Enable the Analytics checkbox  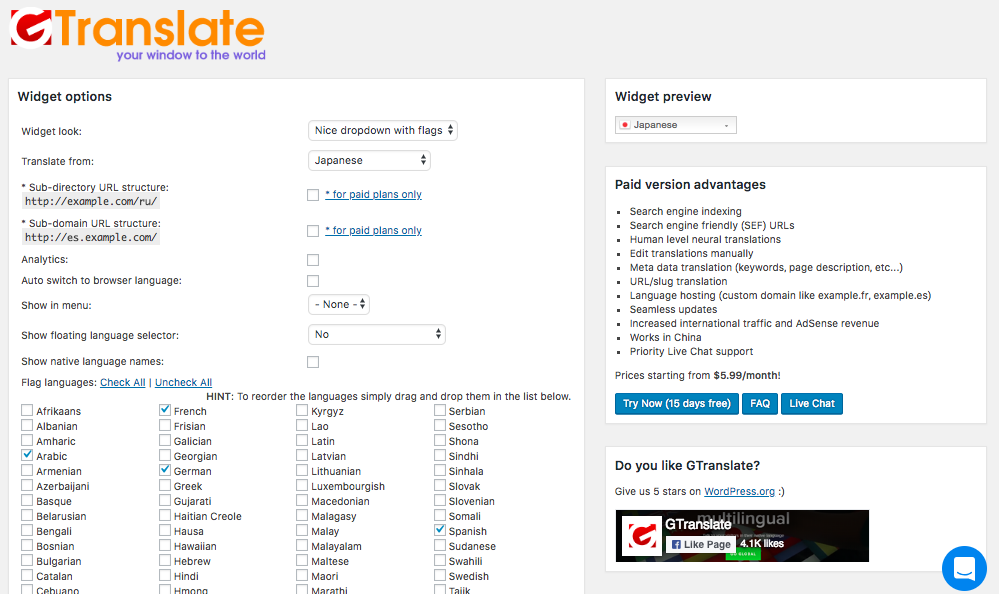[313, 260]
